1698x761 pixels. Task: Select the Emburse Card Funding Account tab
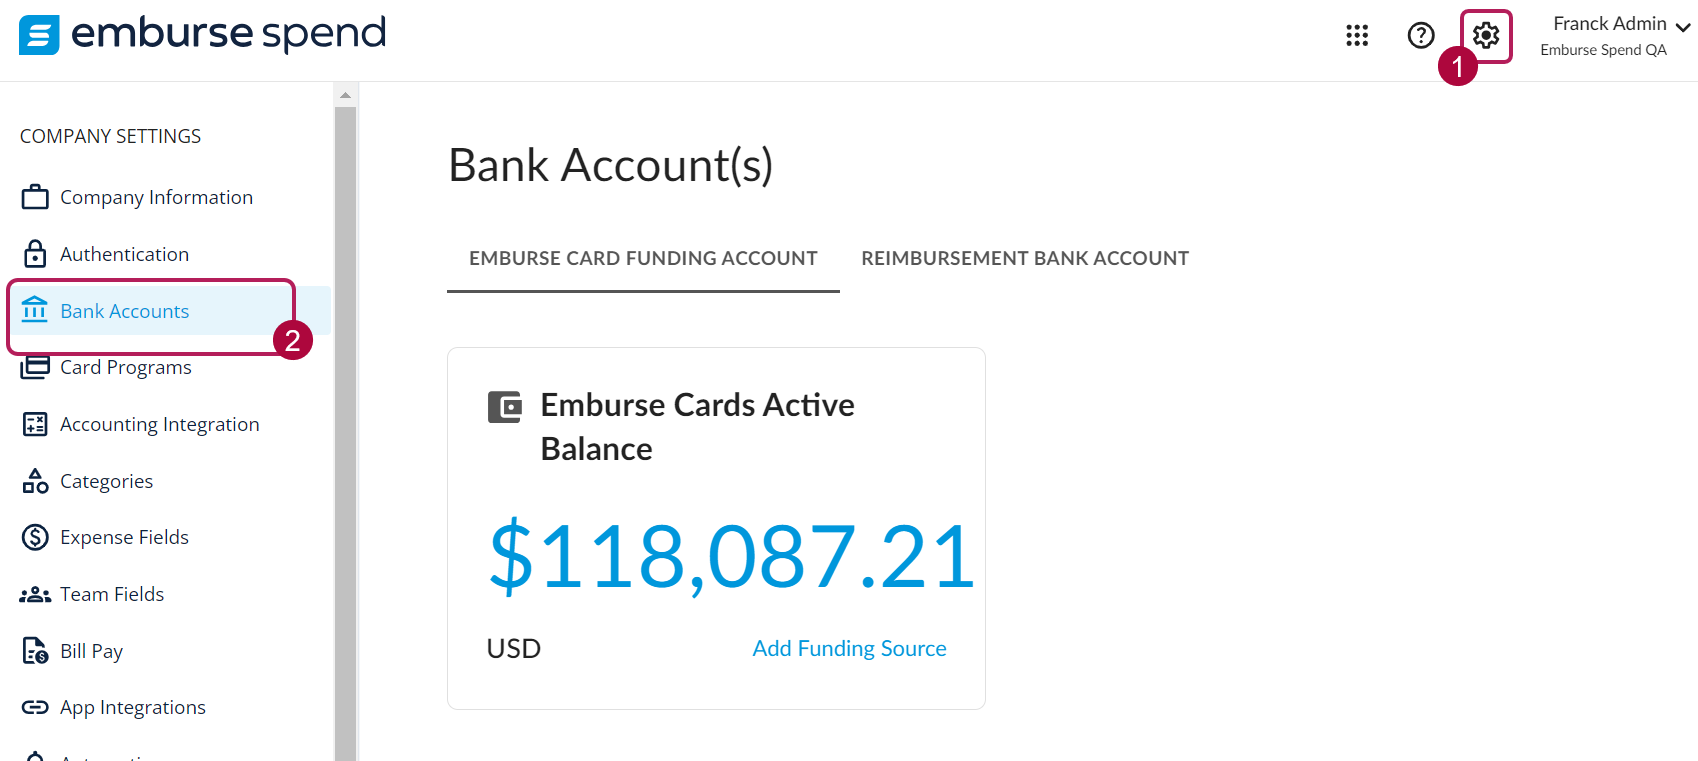point(643,257)
